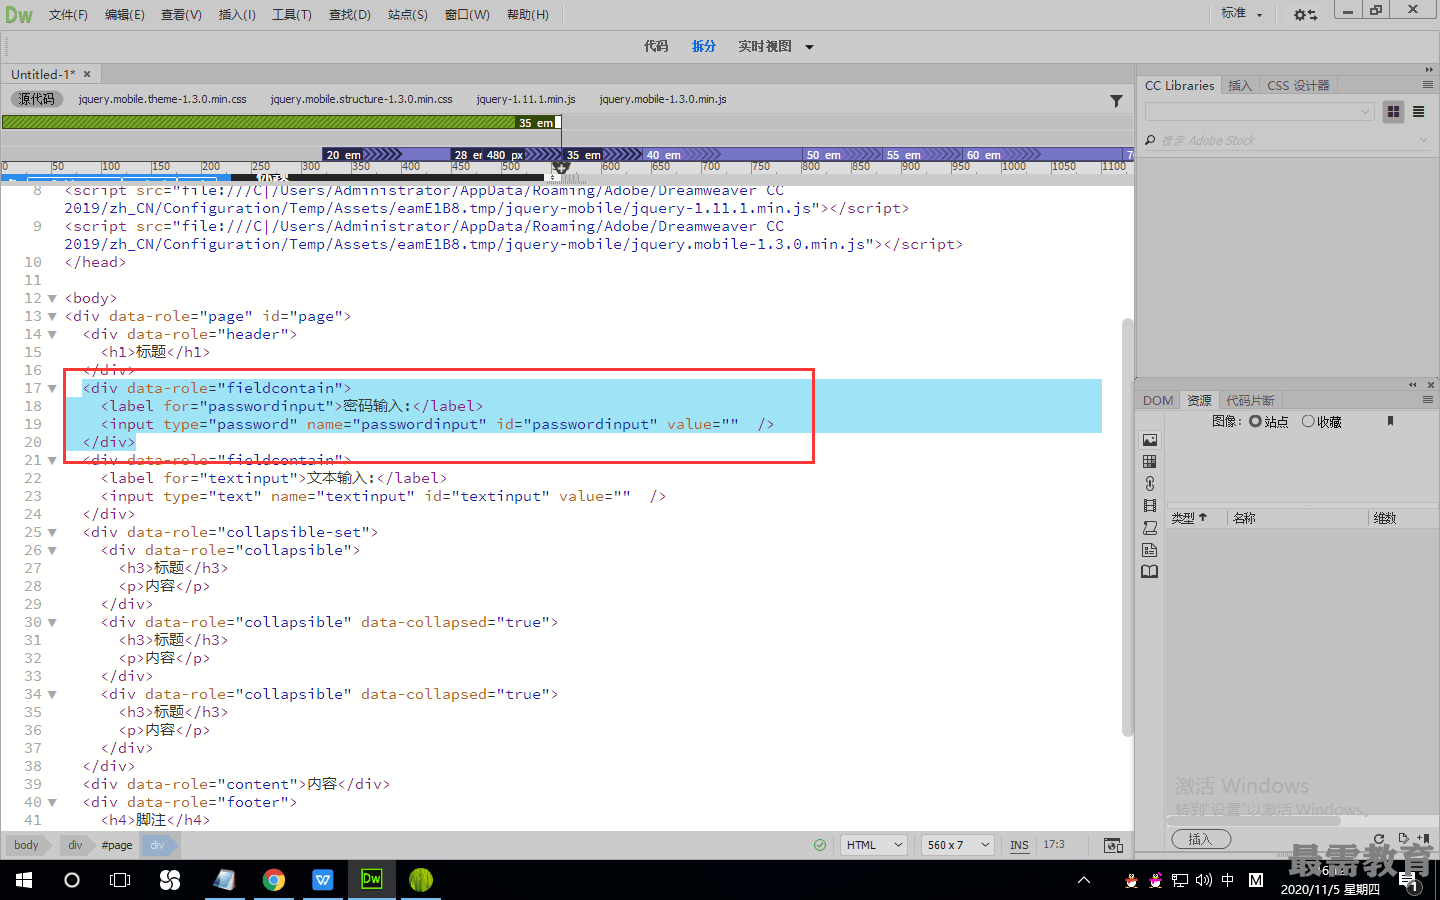The height and width of the screenshot is (900, 1440).
Task: Select the Colors asset category icon
Action: point(1150,462)
